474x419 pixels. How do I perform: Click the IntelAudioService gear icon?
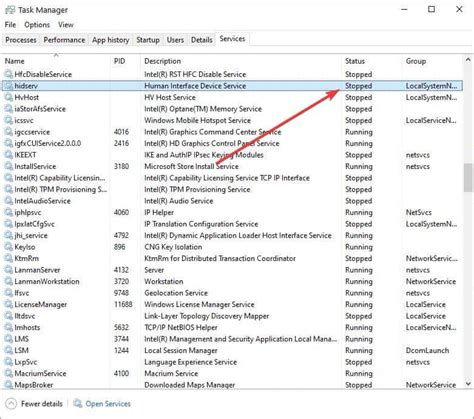[8, 201]
